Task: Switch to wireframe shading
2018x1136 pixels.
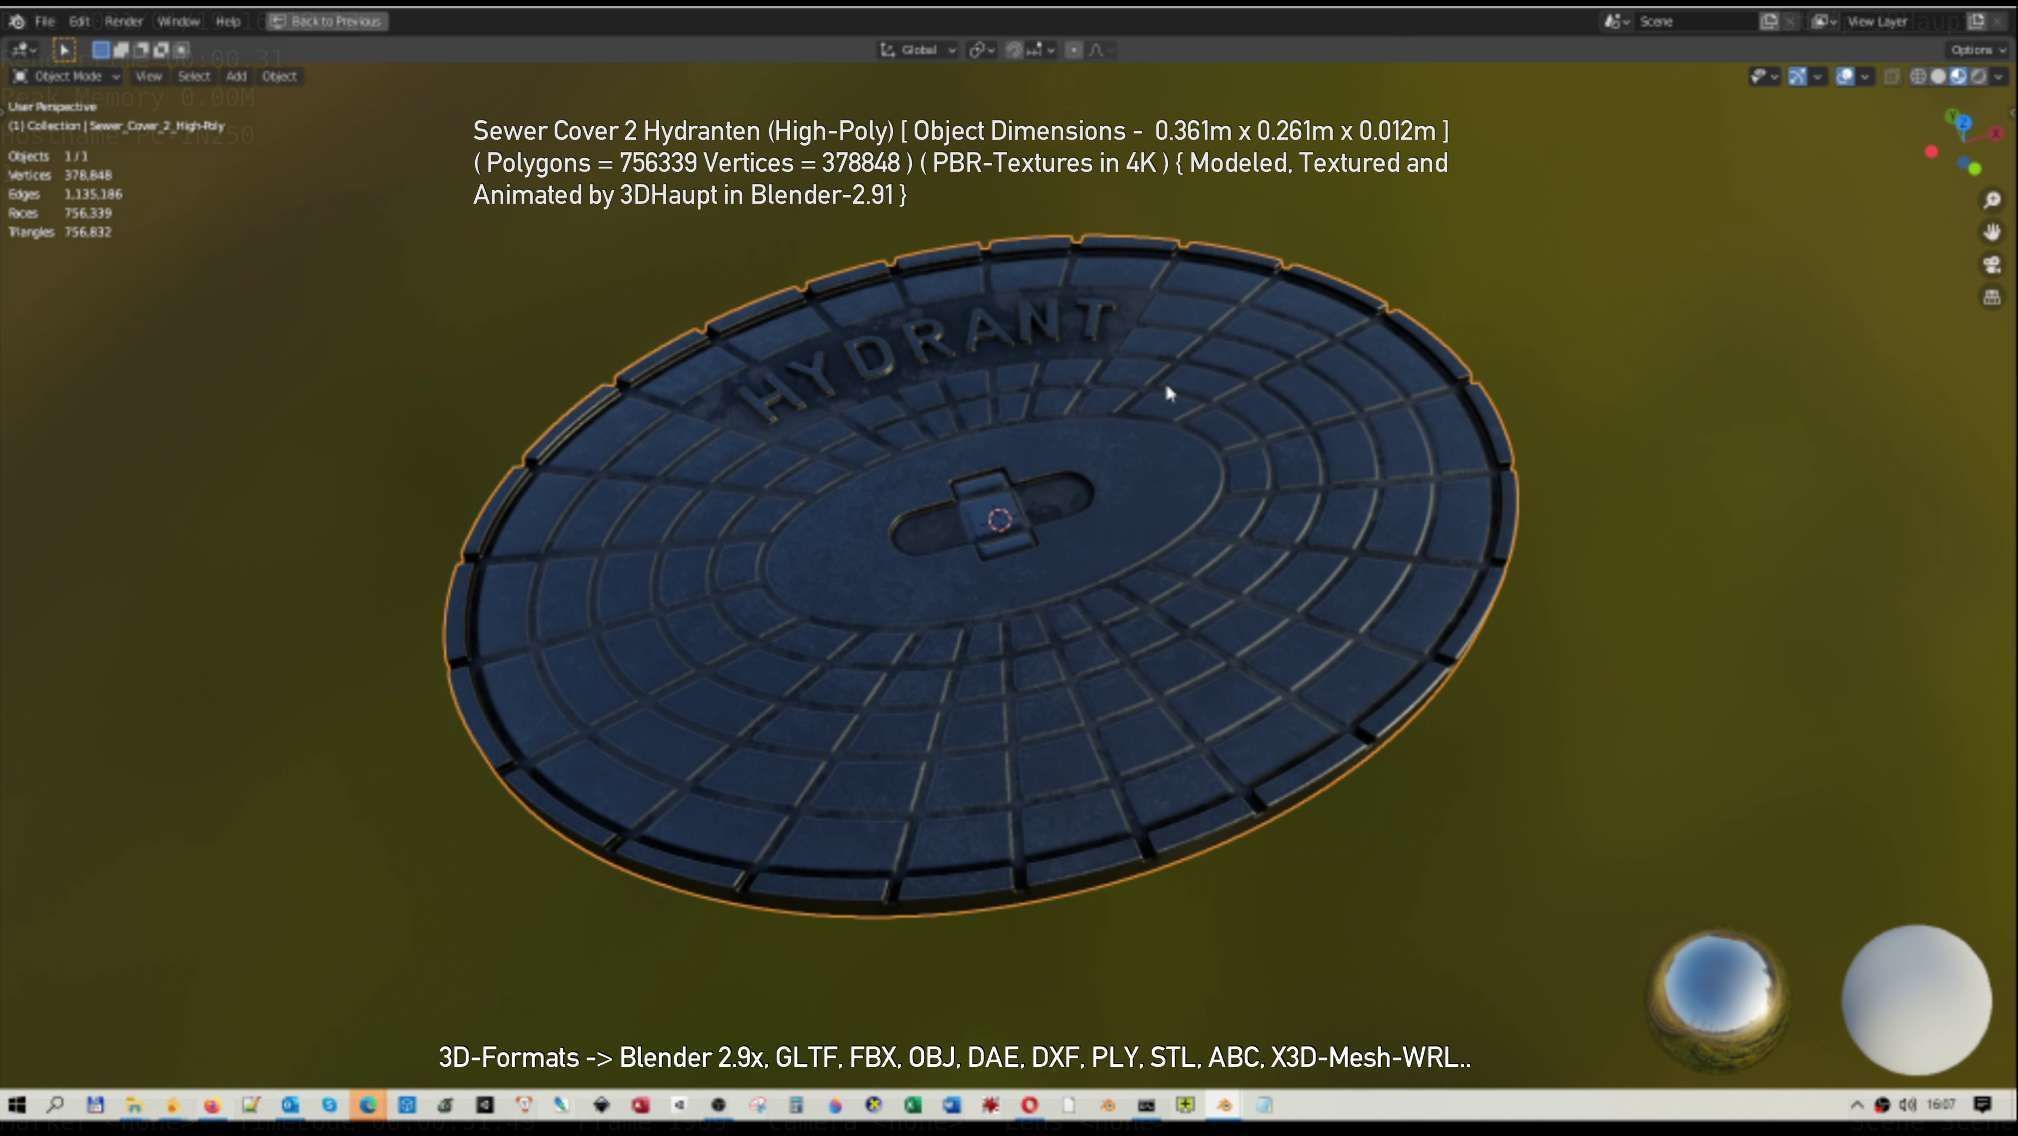Action: coord(1918,76)
